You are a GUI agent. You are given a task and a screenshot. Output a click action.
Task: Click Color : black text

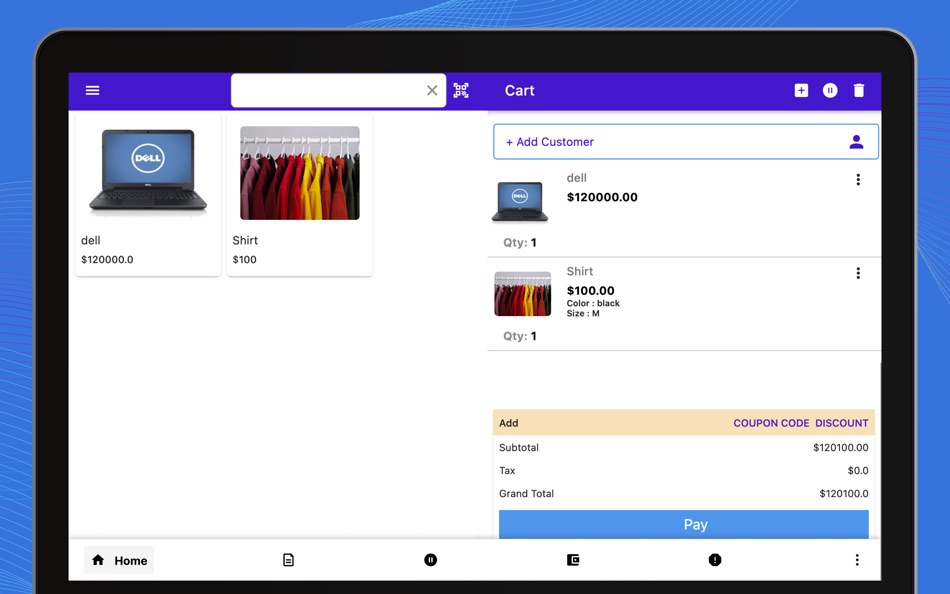pyautogui.click(x=593, y=303)
